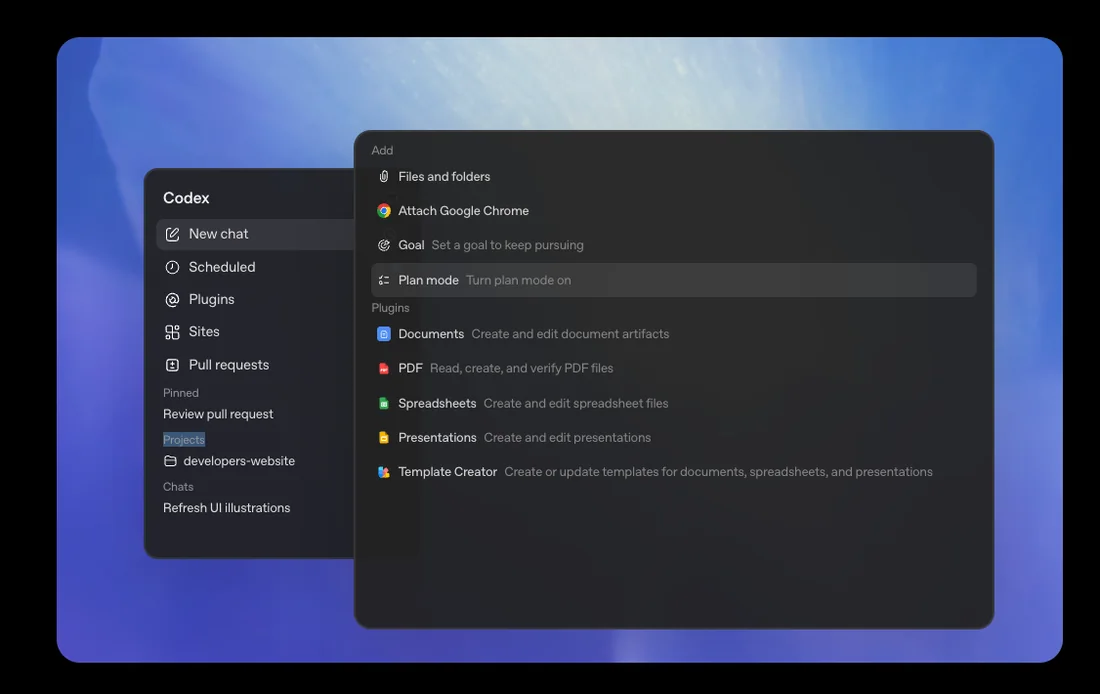
Task: Click 'Set a goal to keep pursuing' text
Action: point(507,245)
